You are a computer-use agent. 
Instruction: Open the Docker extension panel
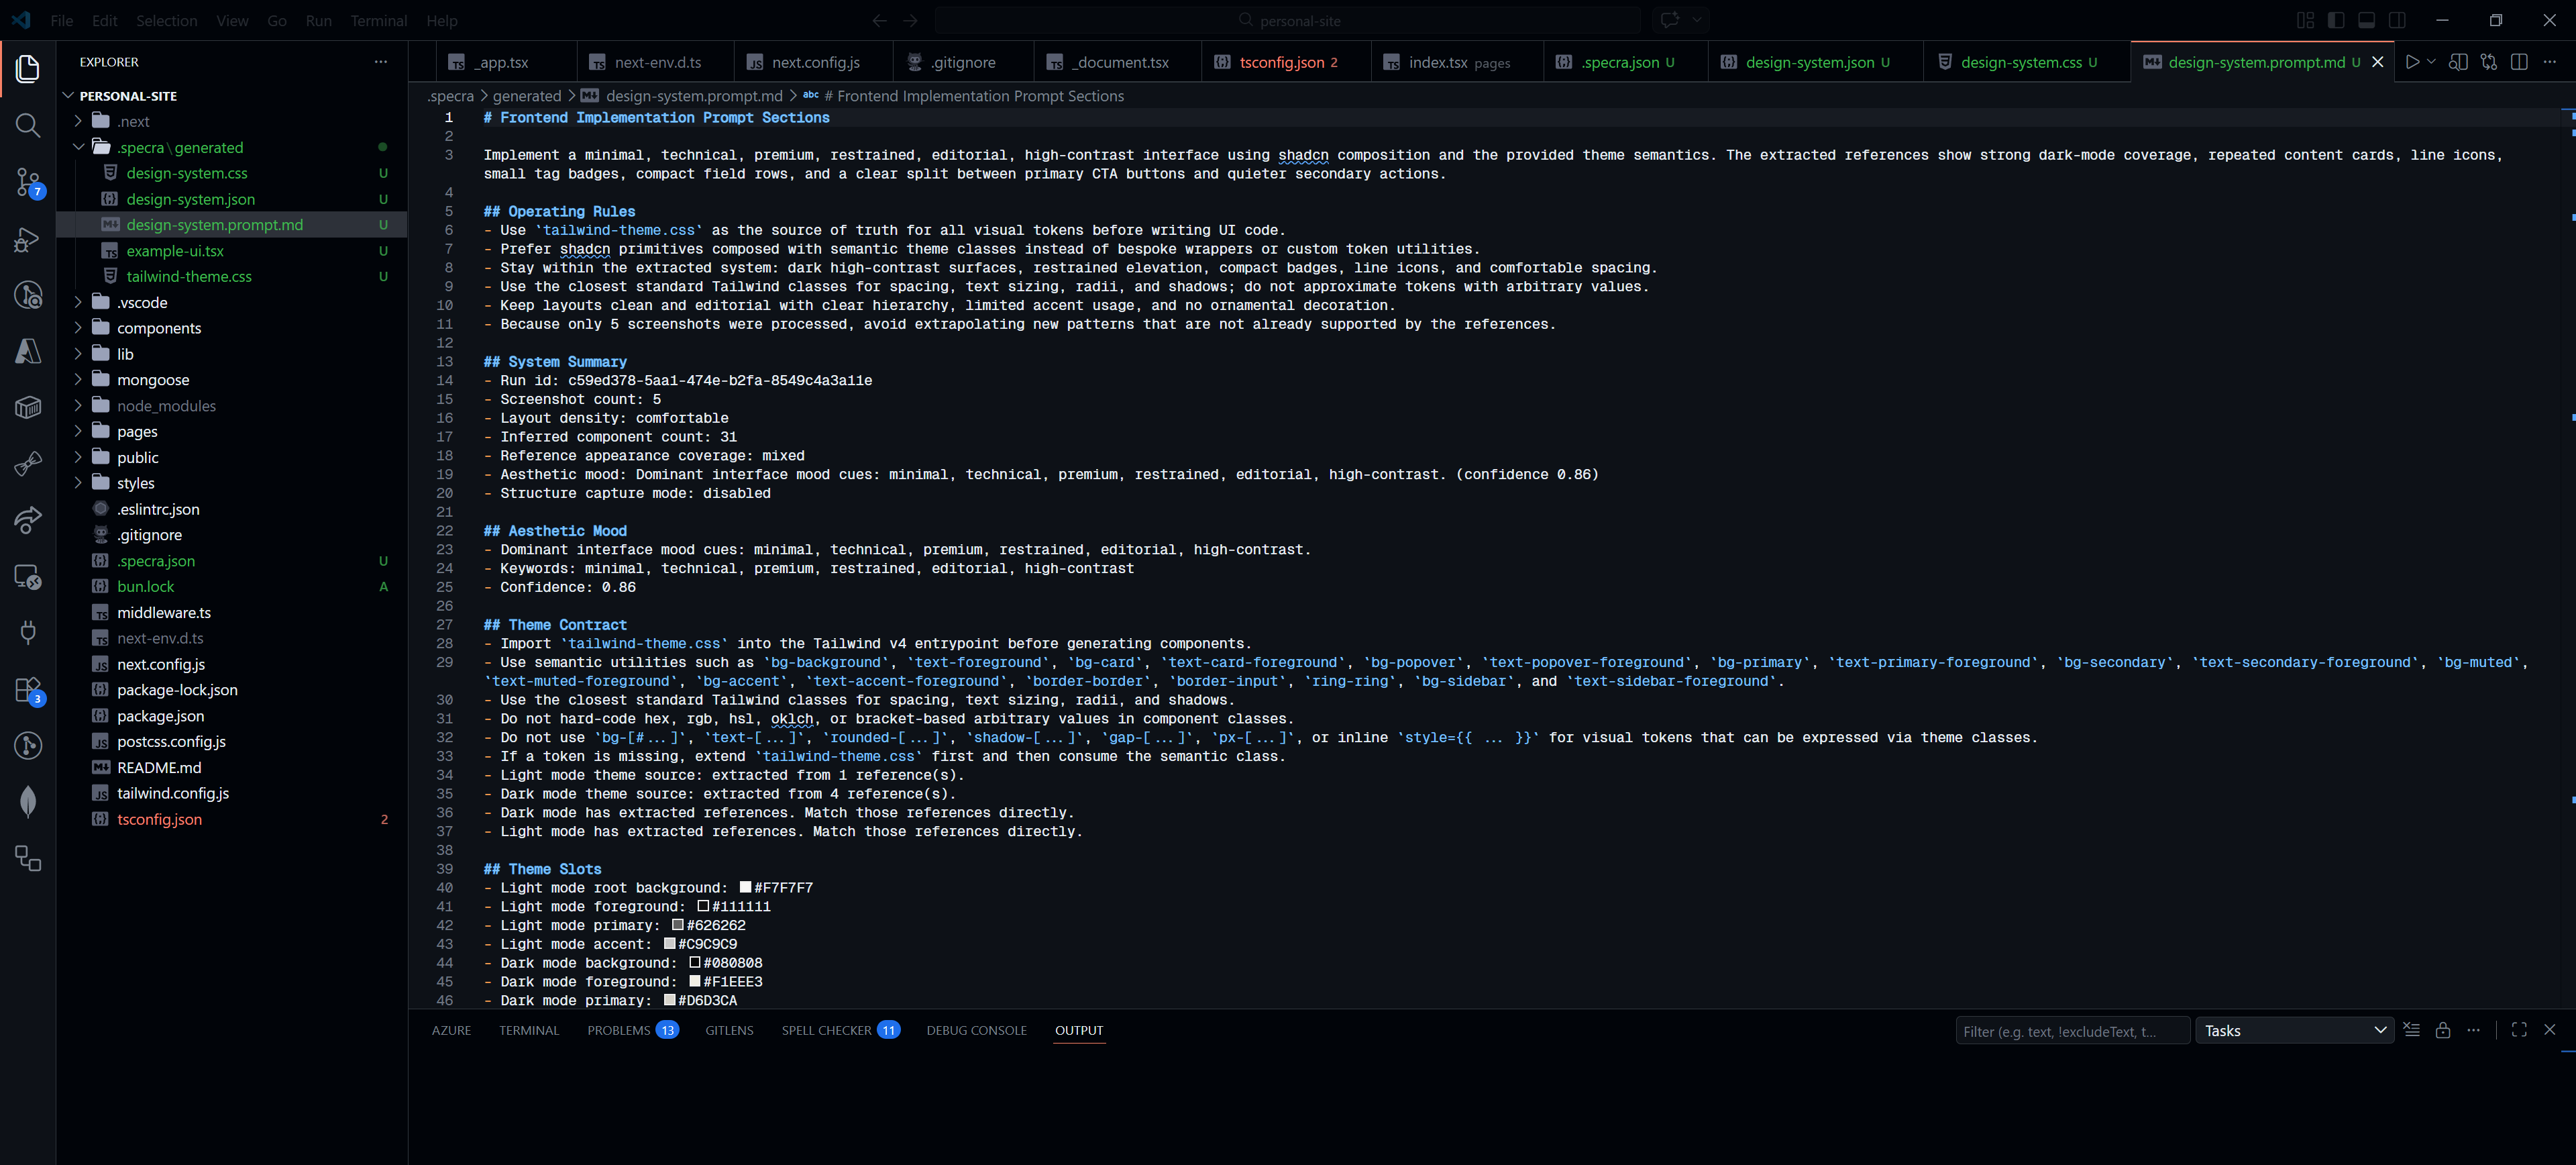click(27, 407)
